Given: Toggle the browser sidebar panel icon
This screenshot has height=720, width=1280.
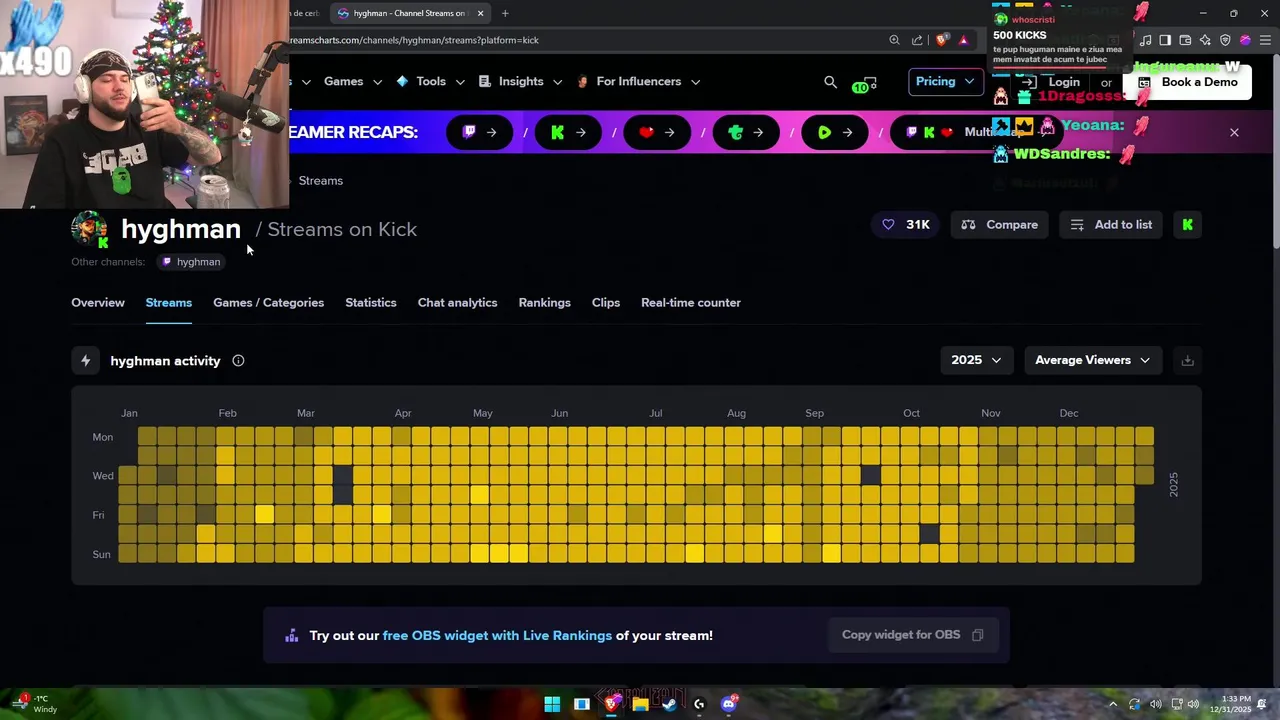Looking at the screenshot, I should coord(1165,40).
